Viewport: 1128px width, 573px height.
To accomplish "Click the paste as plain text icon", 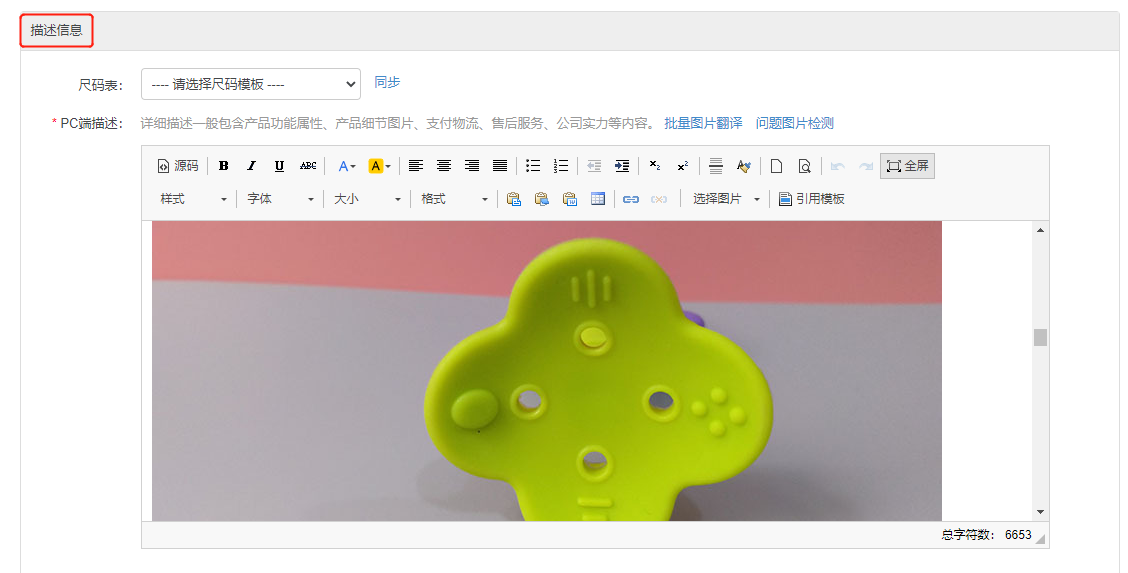I will pyautogui.click(x=542, y=199).
